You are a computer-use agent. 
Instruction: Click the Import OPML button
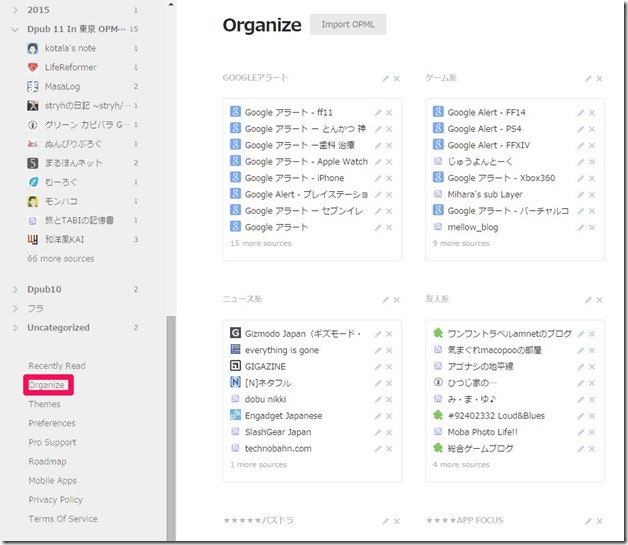pyautogui.click(x=348, y=24)
